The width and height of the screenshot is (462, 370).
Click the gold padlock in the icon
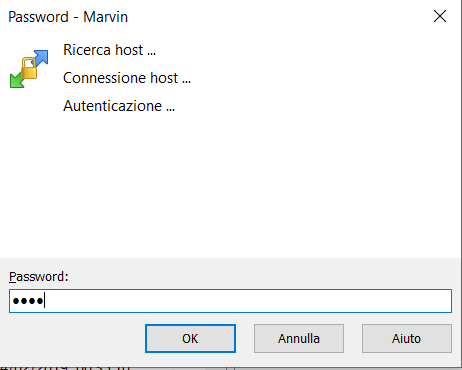[x=29, y=68]
